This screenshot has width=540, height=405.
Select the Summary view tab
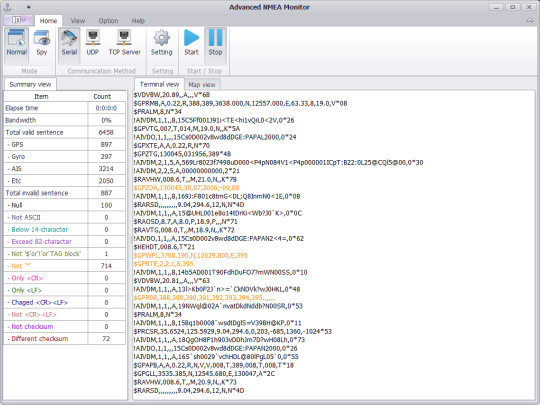click(30, 84)
